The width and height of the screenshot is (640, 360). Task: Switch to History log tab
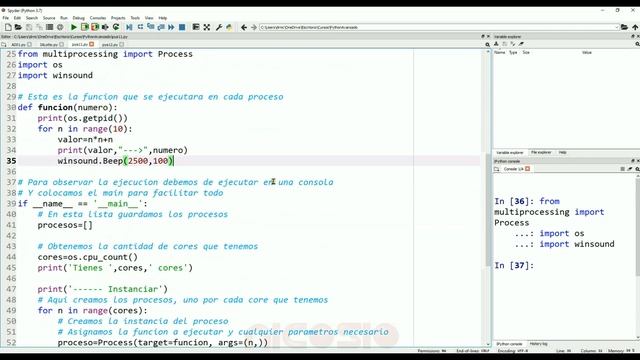538,344
